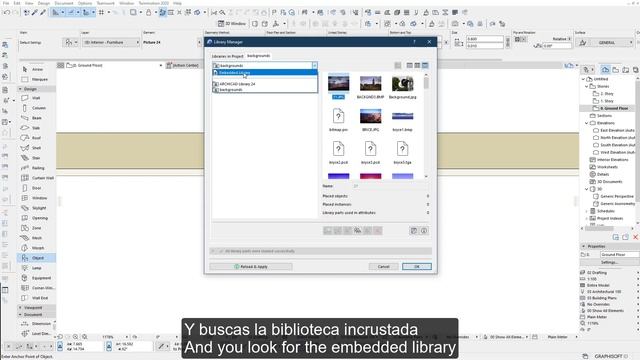Viewport: 640px width, 360px height.
Task: Switch to Libraries in Project tab
Action: coord(227,56)
